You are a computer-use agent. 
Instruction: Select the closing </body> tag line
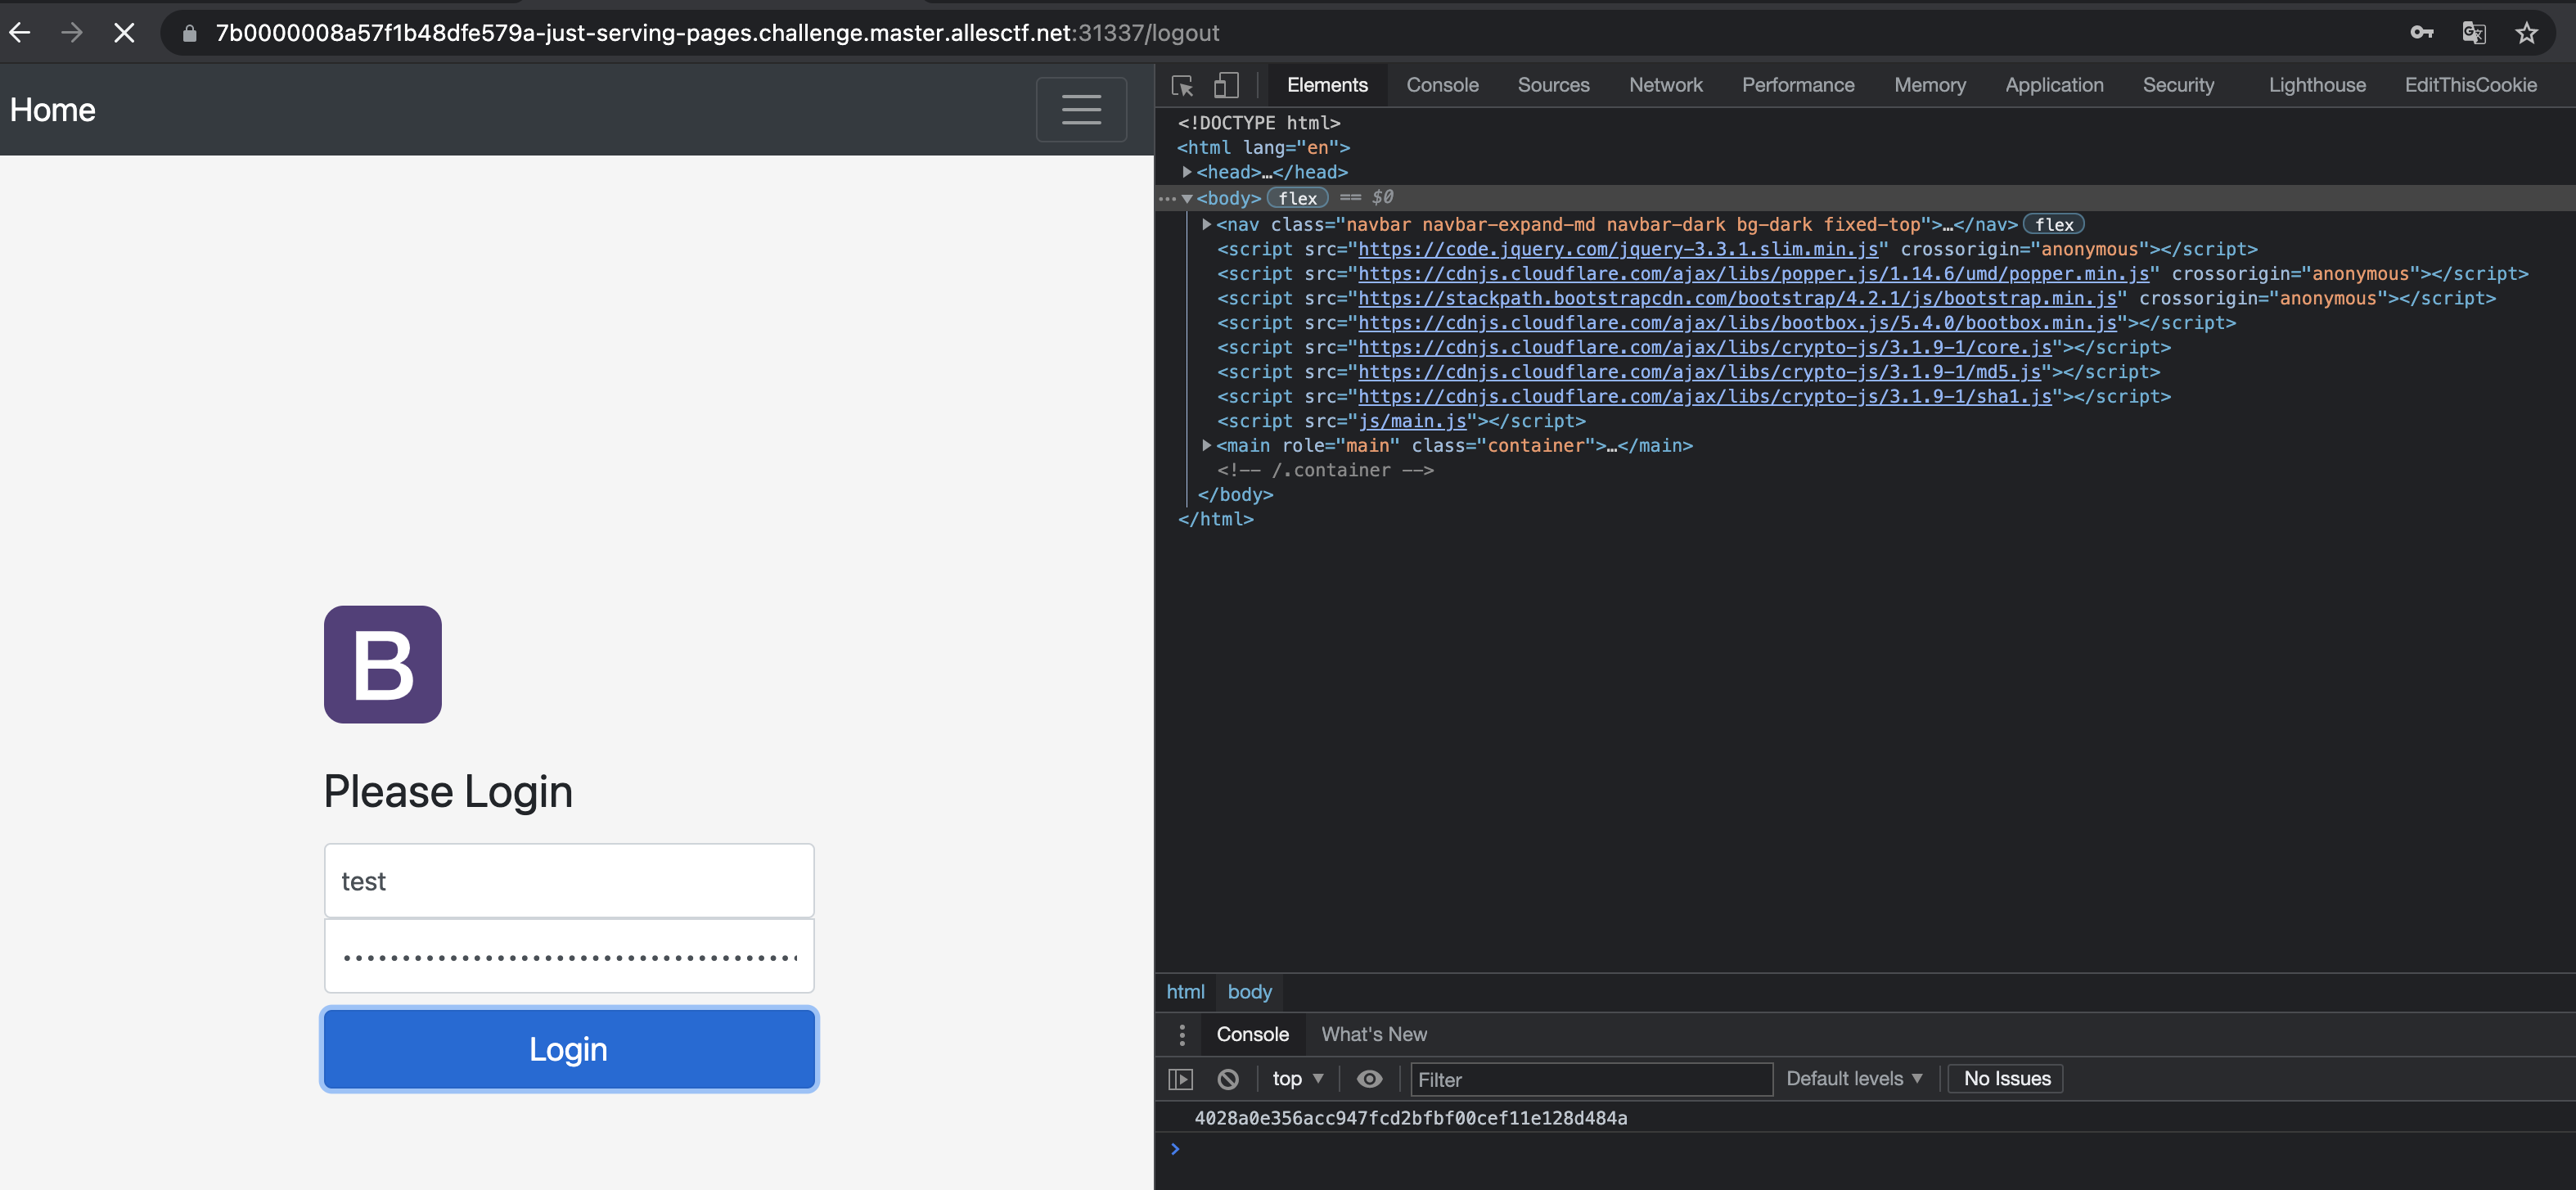point(1235,494)
